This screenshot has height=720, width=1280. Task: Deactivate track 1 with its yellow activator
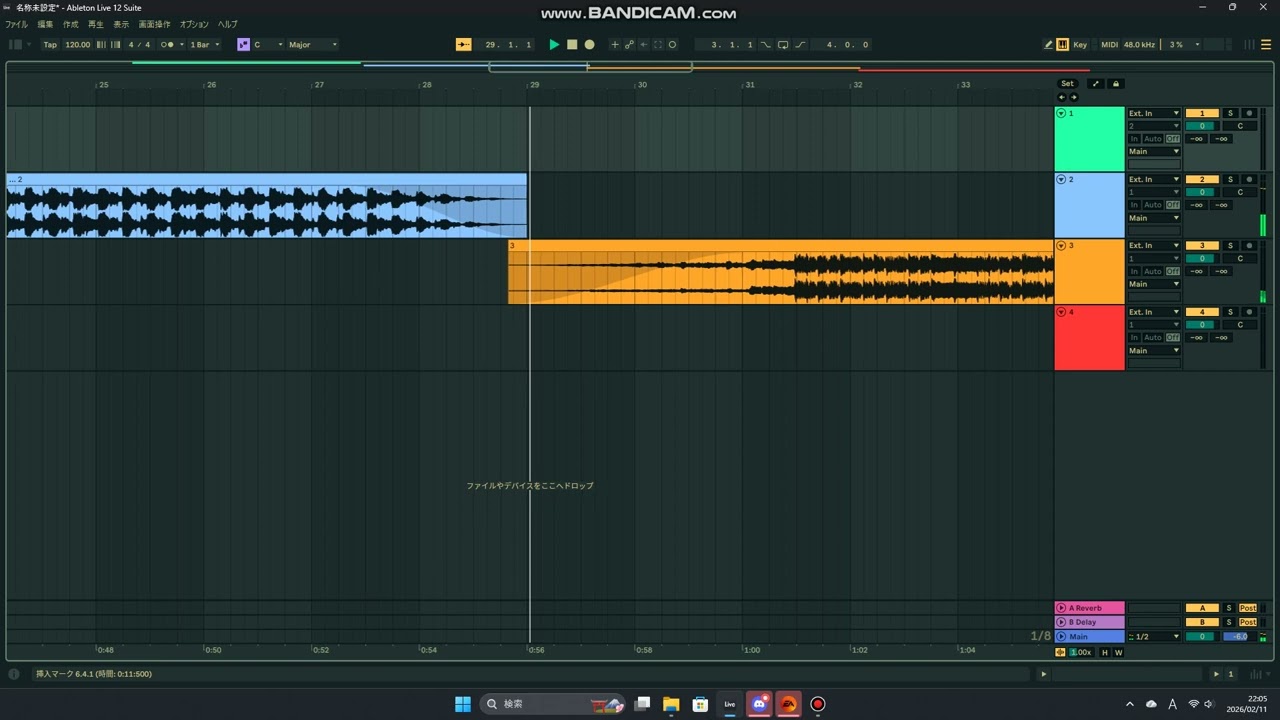1202,113
